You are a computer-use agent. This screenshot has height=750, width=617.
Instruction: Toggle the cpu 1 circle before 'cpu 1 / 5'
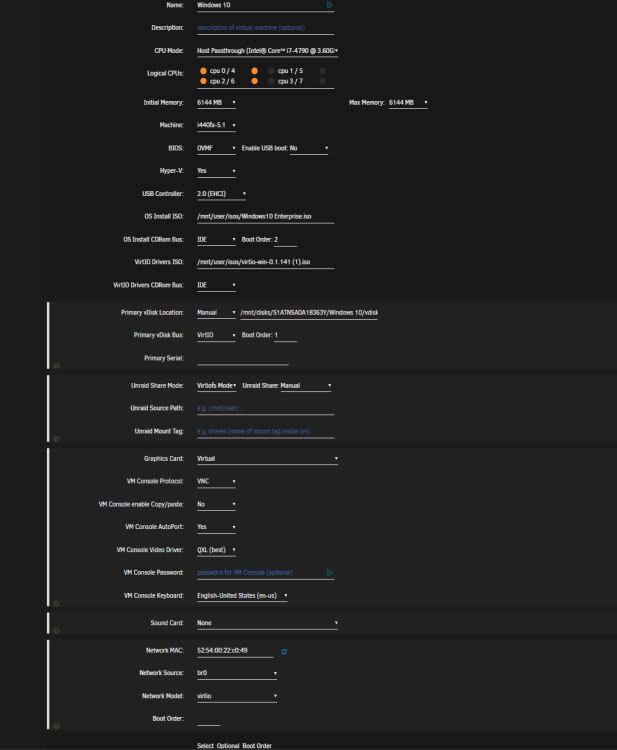tap(271, 71)
